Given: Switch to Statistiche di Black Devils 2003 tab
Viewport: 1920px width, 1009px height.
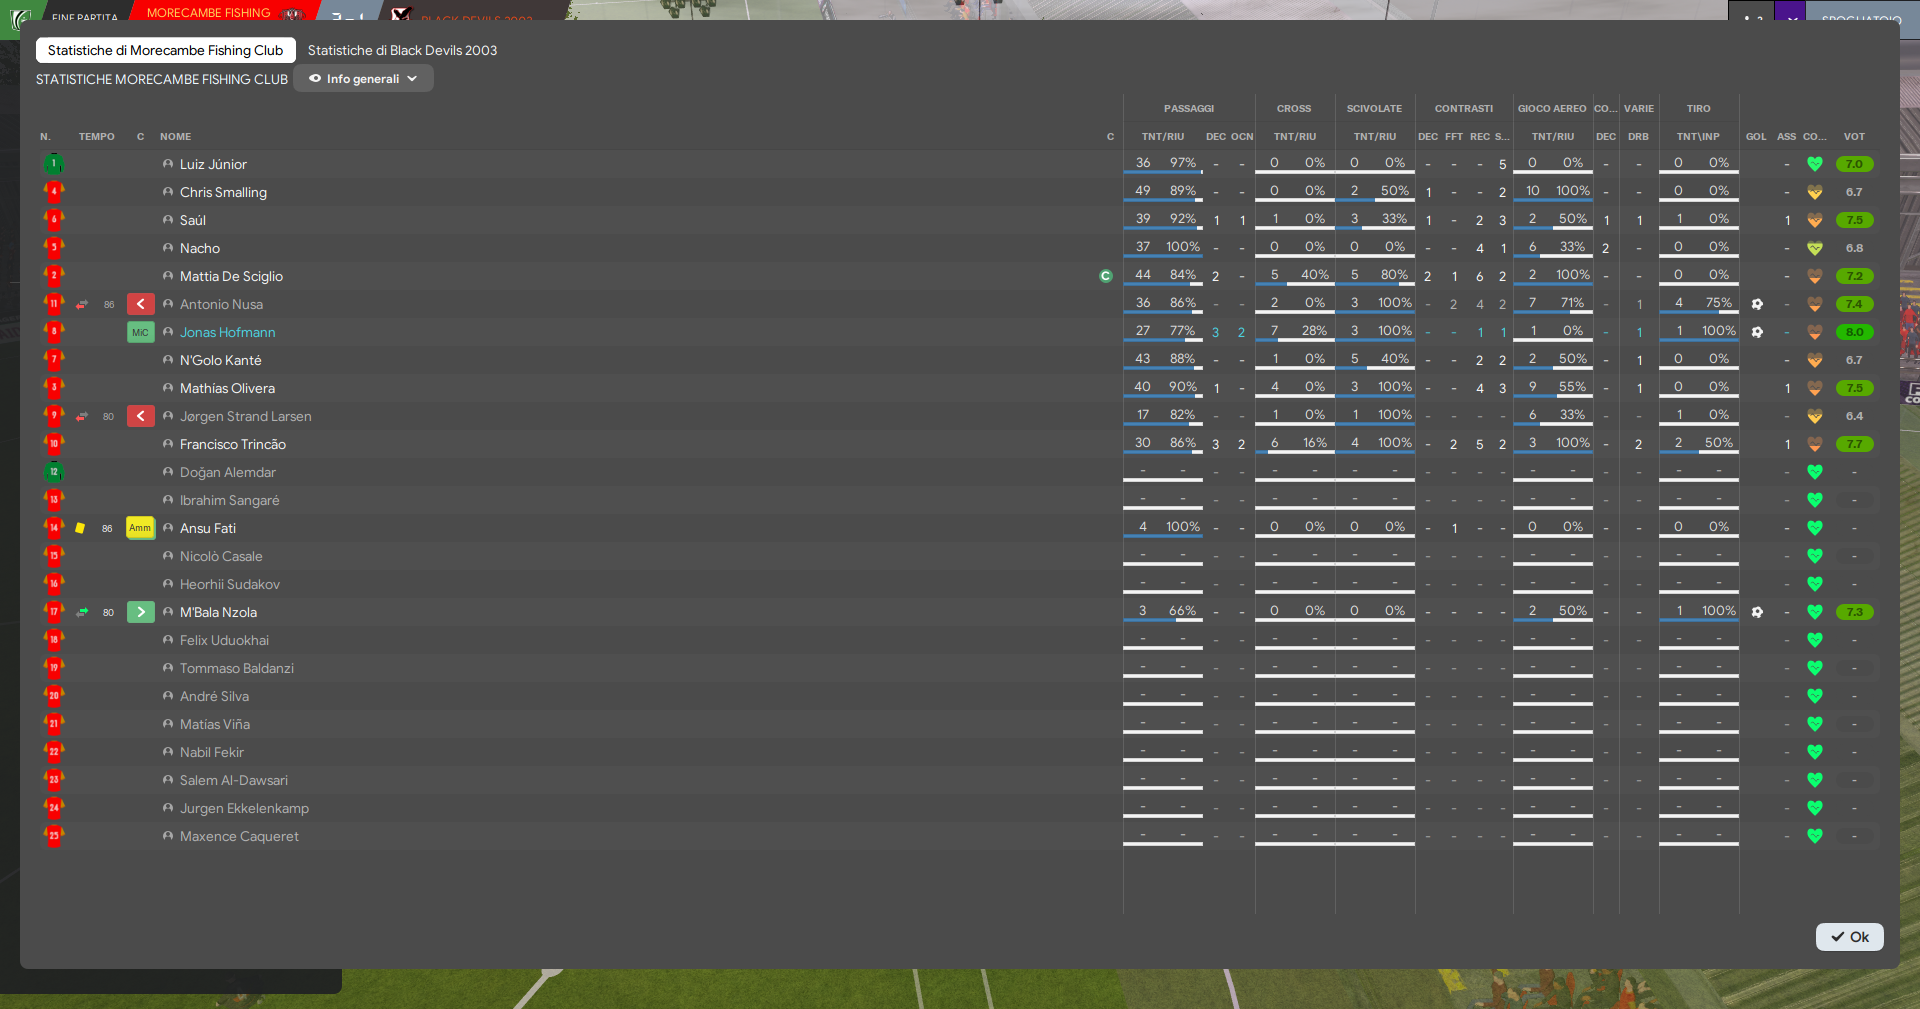Looking at the screenshot, I should click(x=402, y=50).
